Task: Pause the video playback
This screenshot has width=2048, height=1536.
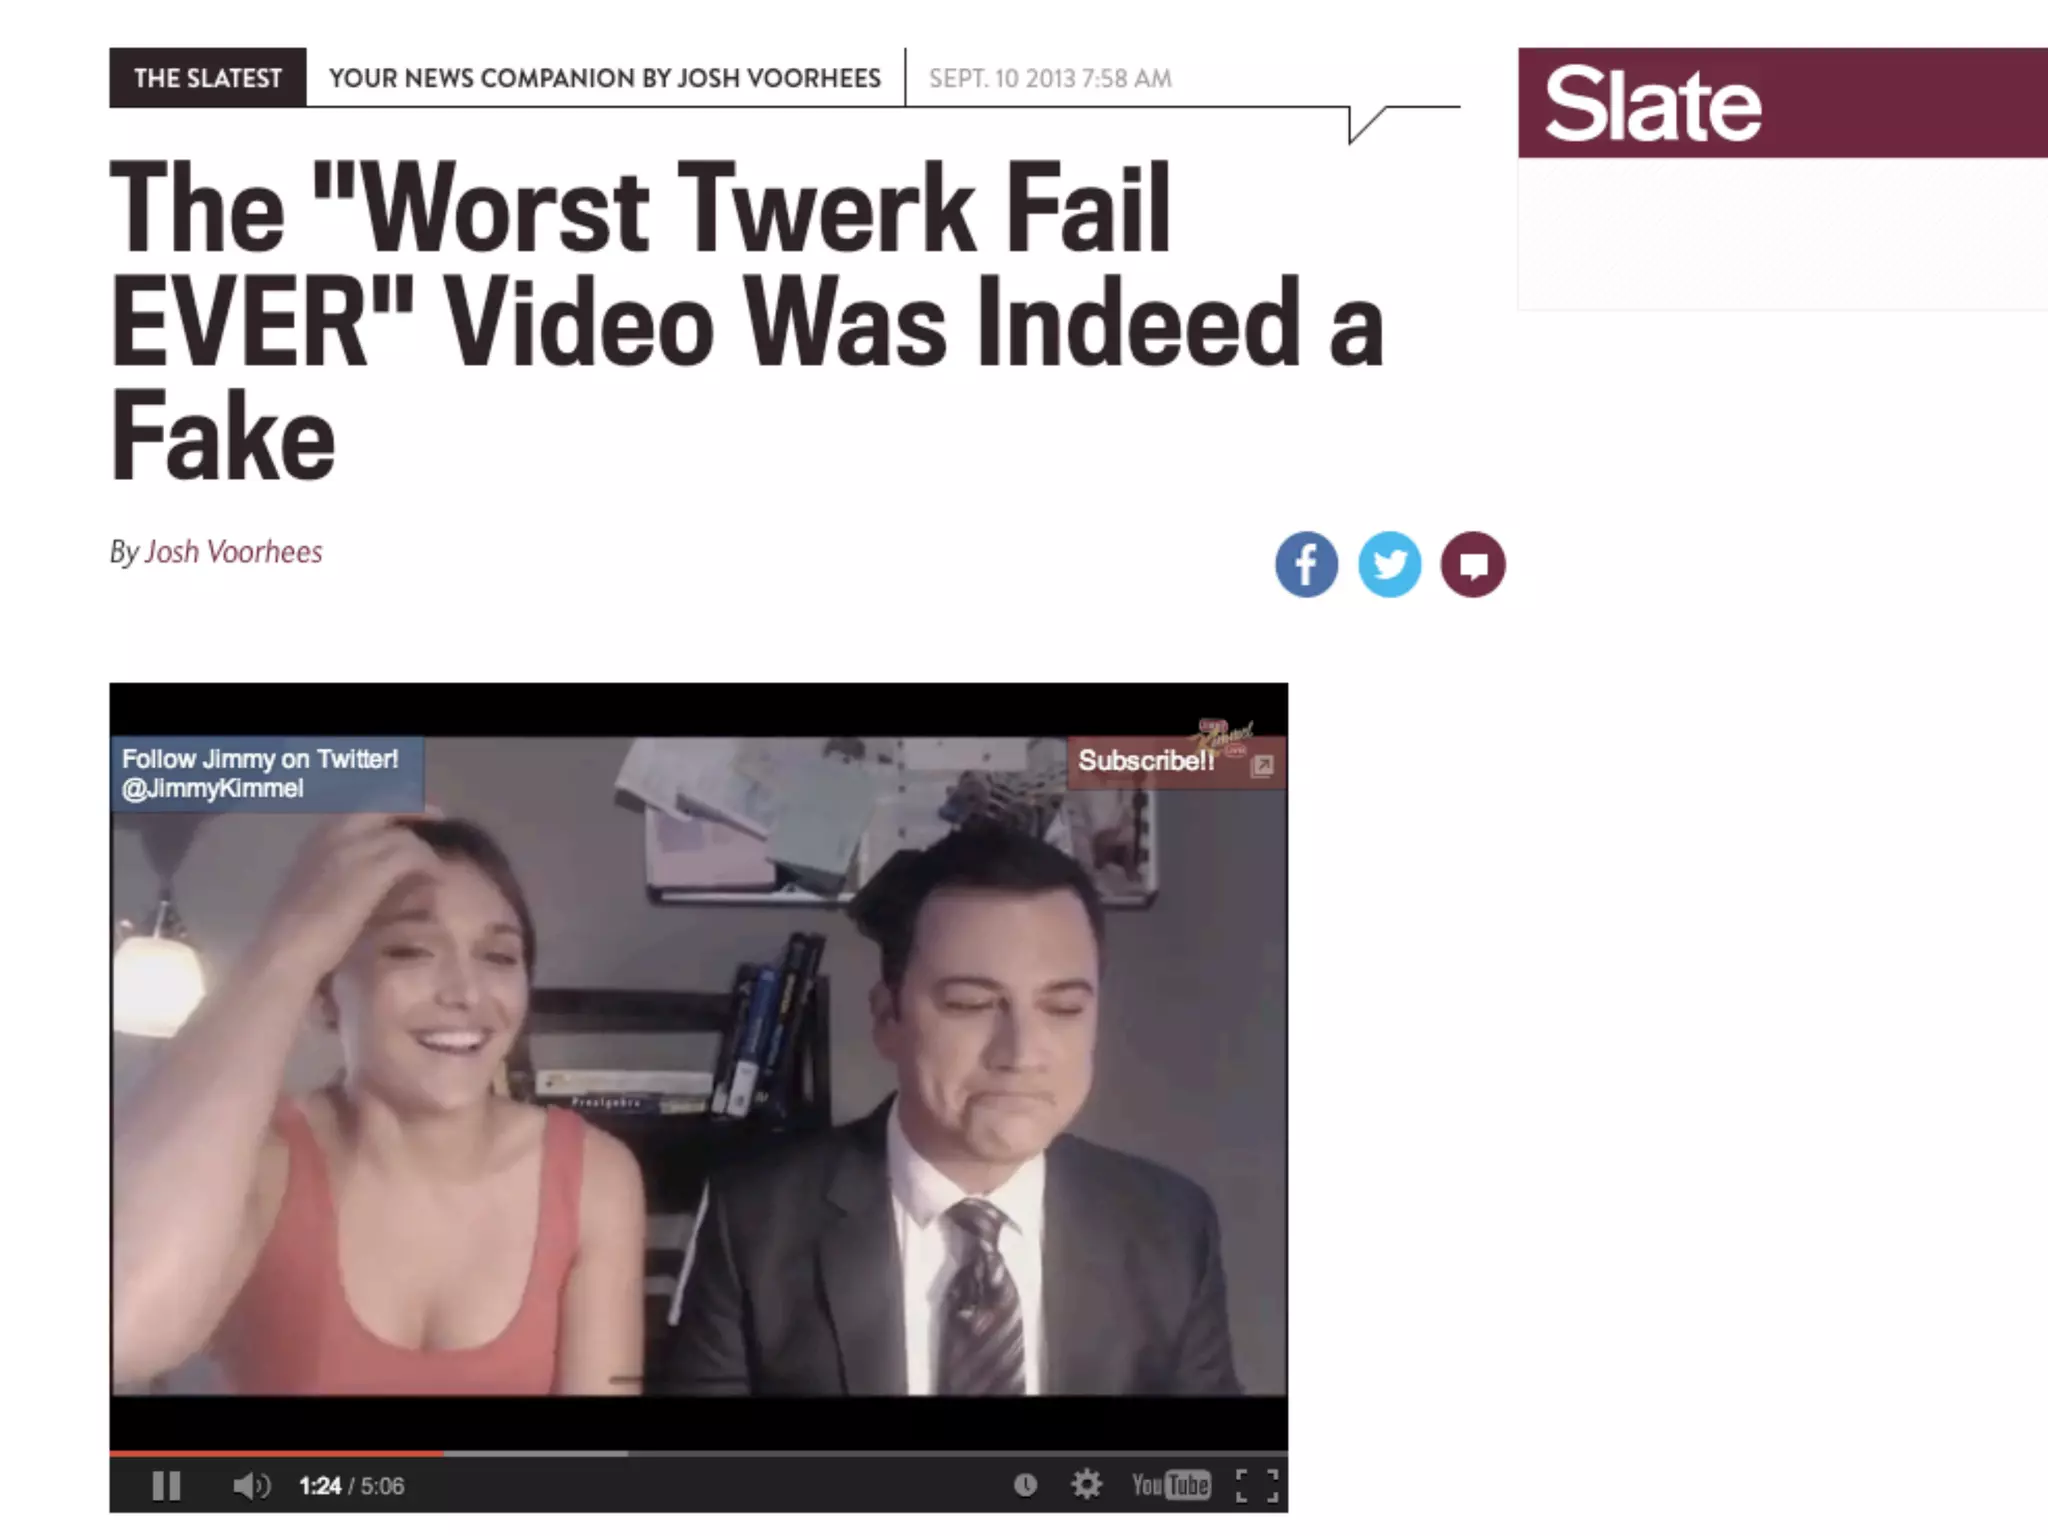Action: pos(166,1485)
